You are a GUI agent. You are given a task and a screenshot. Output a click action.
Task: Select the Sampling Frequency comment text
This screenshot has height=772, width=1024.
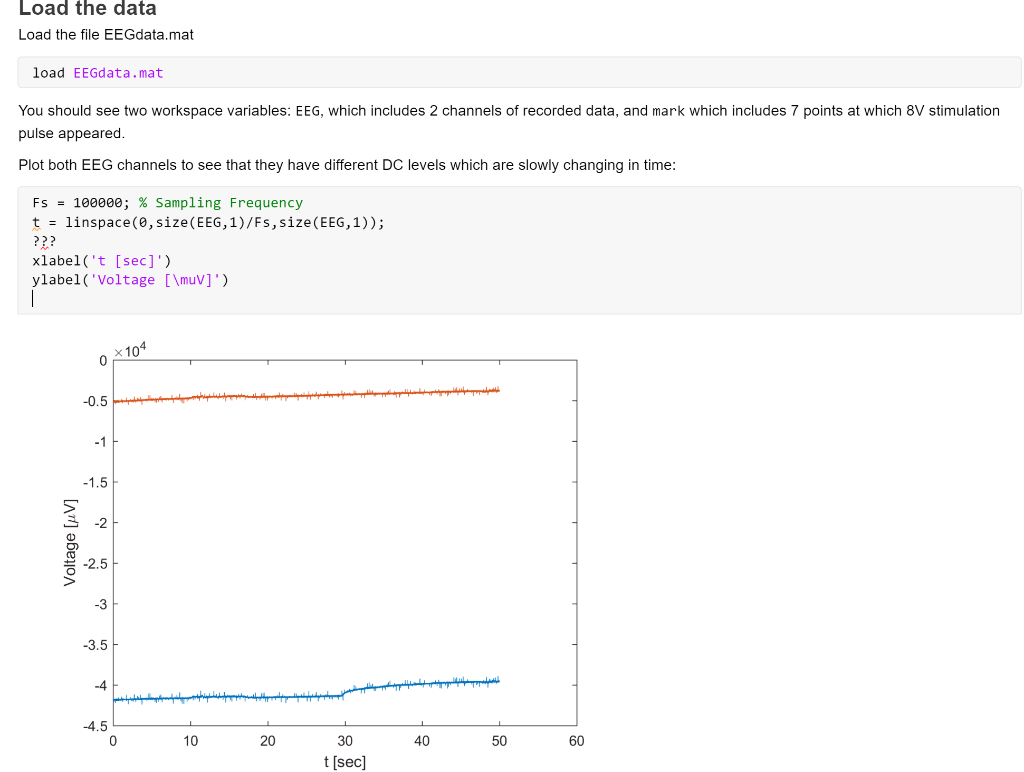220,202
